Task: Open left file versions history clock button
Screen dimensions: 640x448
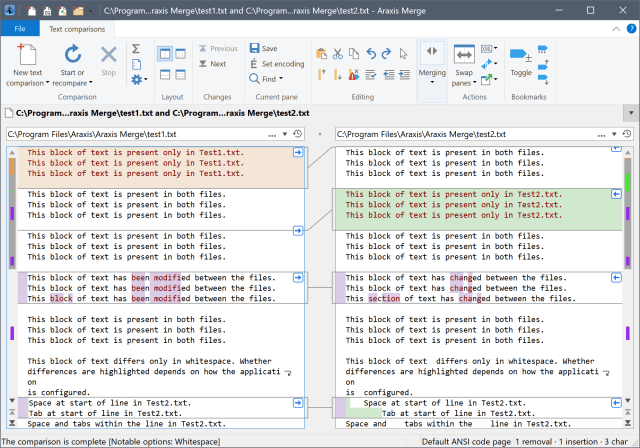Action: coord(298,134)
